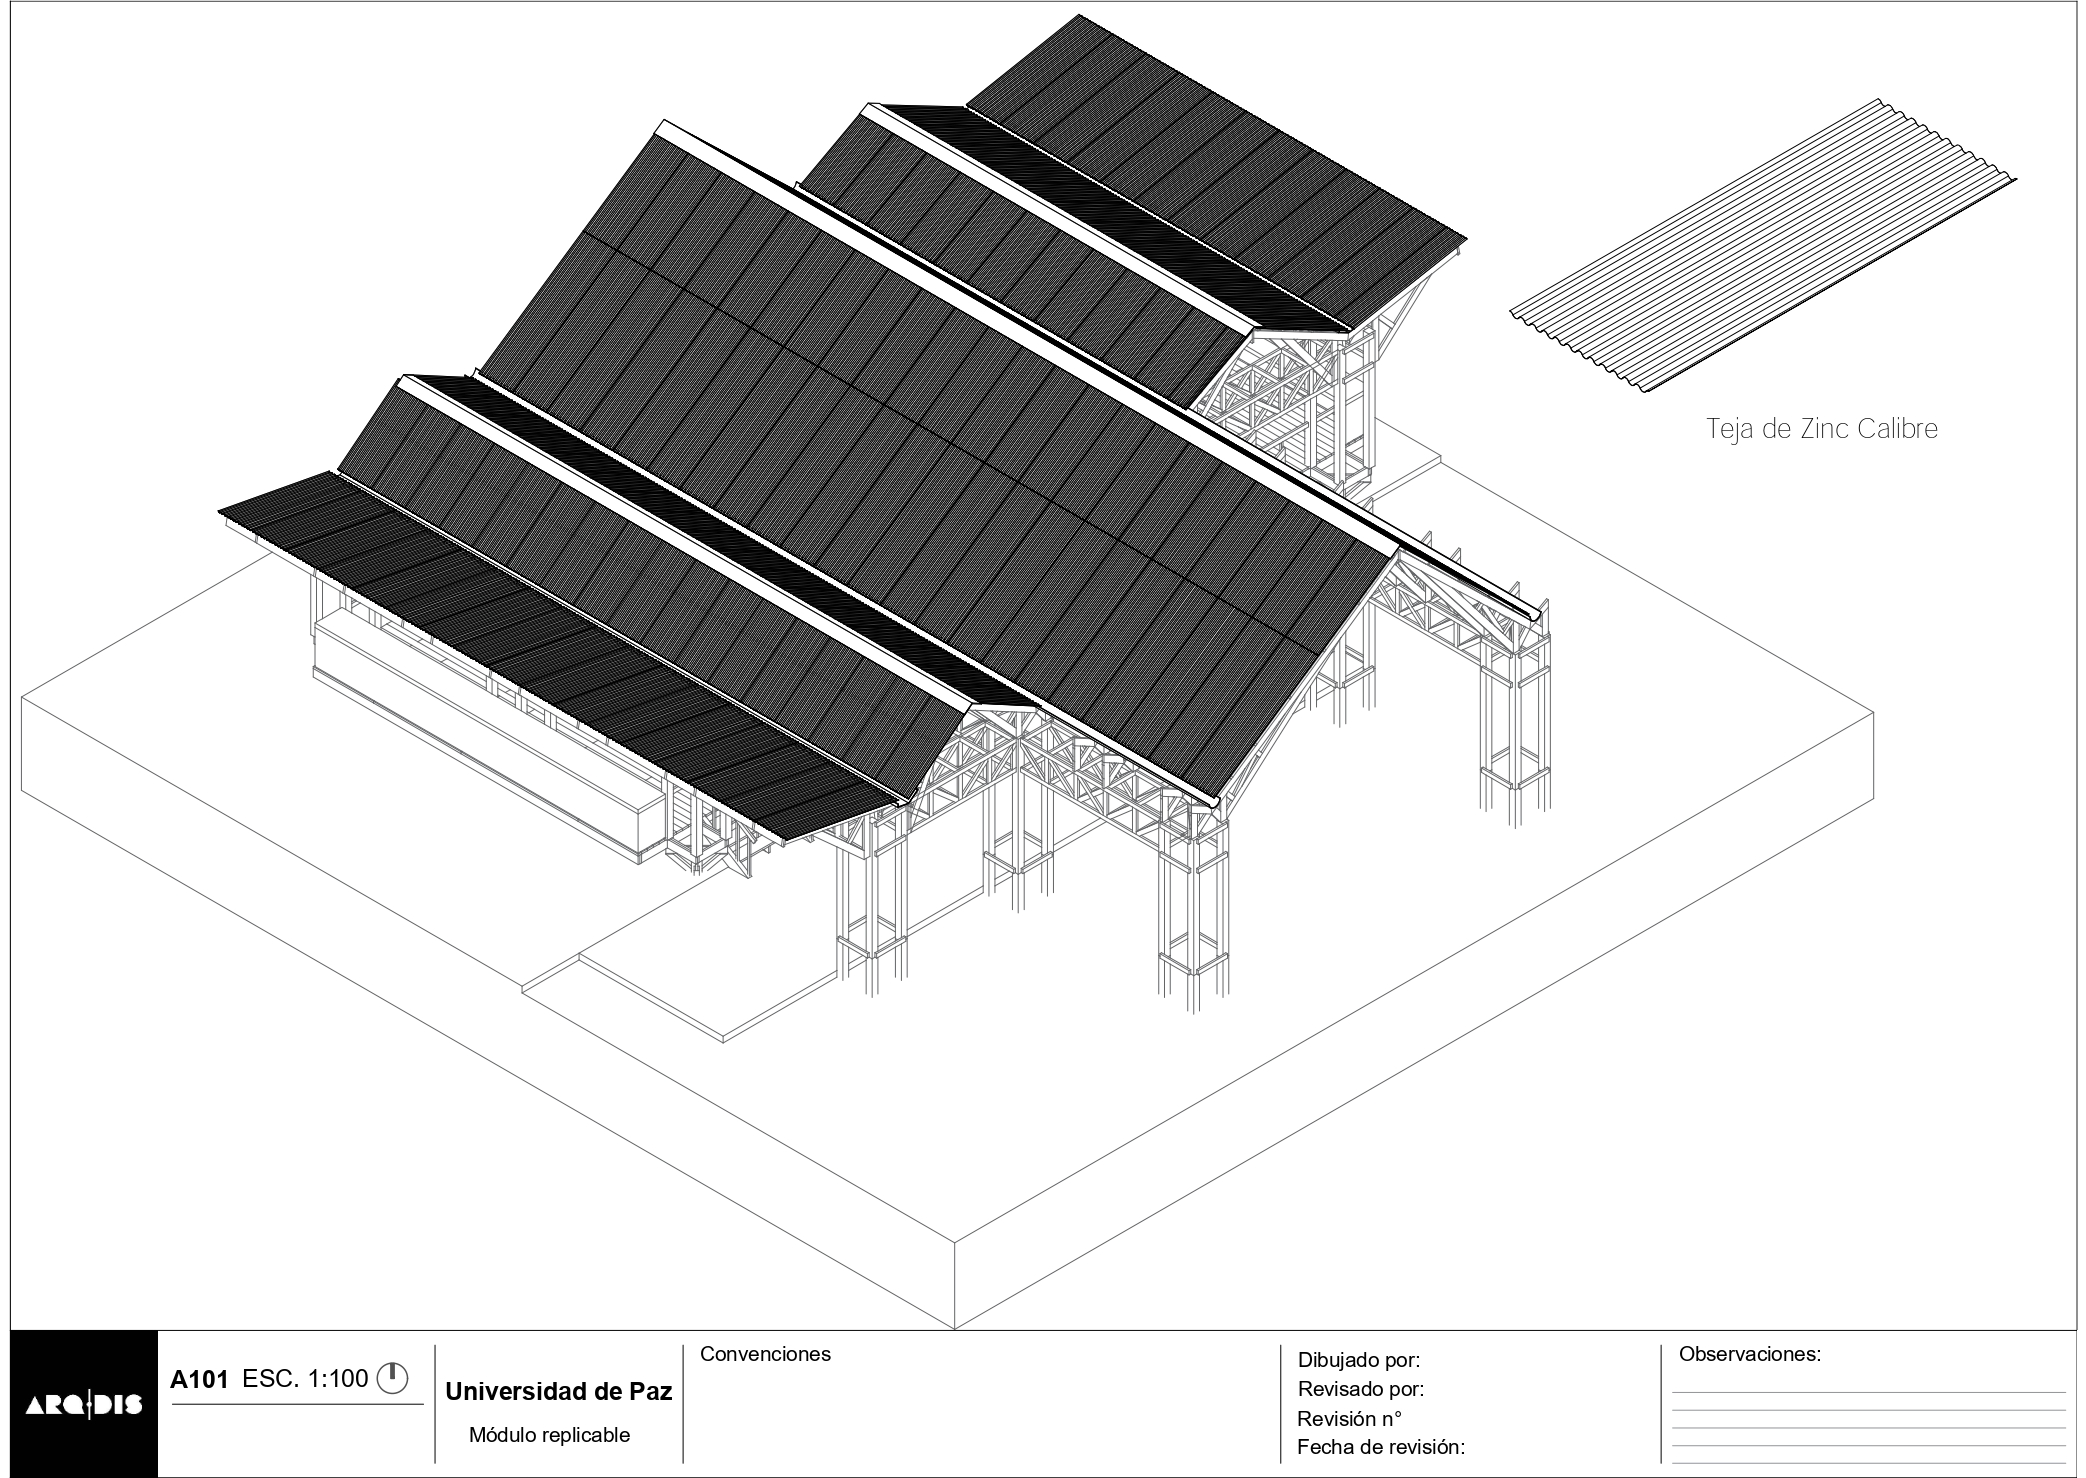Click the Módulo replicable subtitle

point(550,1435)
